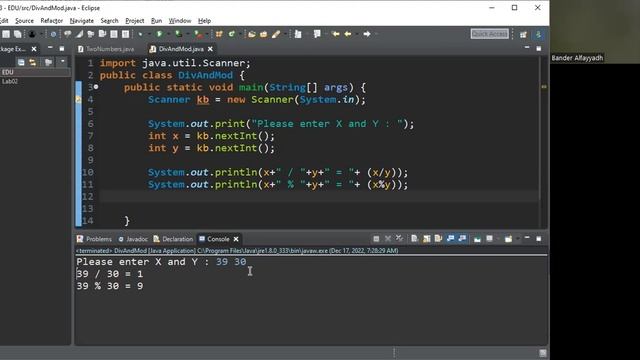Toggle Word Wrap in the console
The height and width of the screenshot is (360, 640).
(438, 239)
